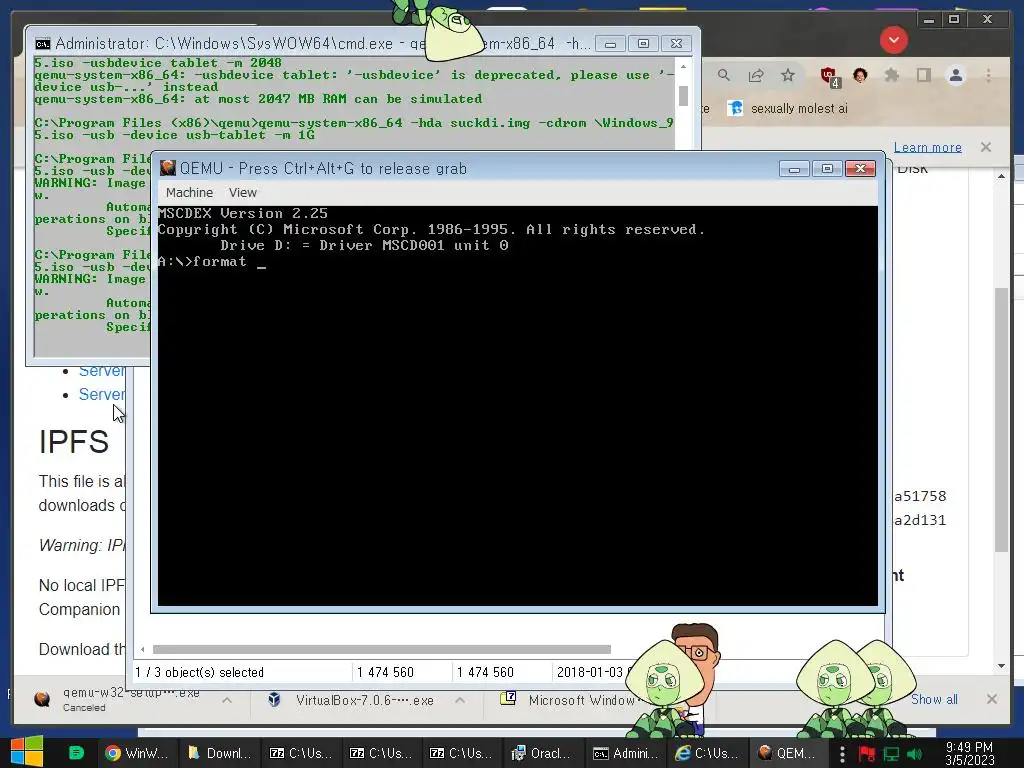Open the green chat app on the taskbar
This screenshot has width=1024, height=768.
click(x=76, y=753)
